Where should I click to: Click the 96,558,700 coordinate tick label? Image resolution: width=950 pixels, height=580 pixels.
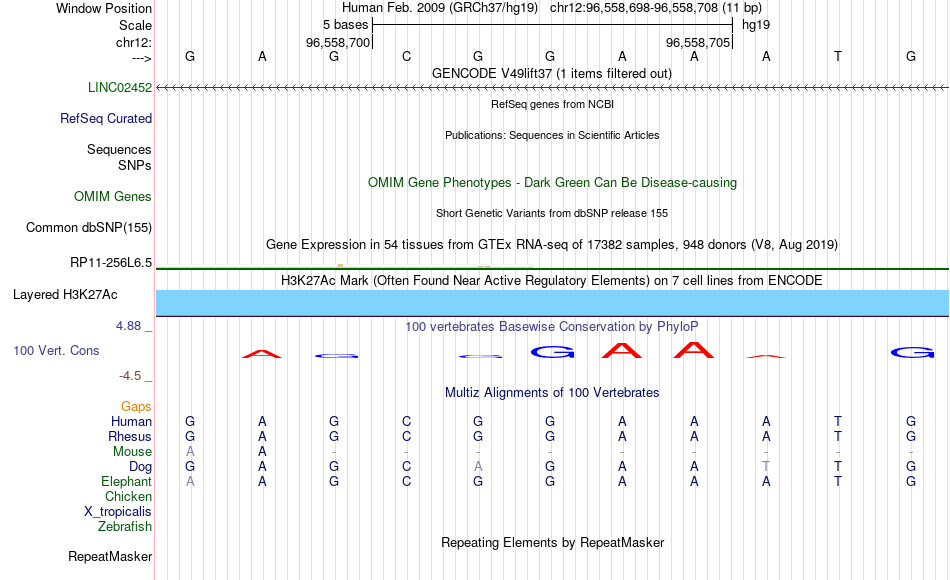337,42
